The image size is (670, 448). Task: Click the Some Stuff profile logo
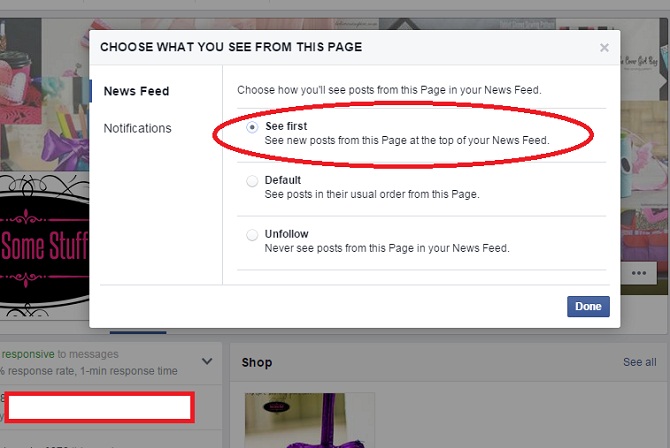point(44,246)
